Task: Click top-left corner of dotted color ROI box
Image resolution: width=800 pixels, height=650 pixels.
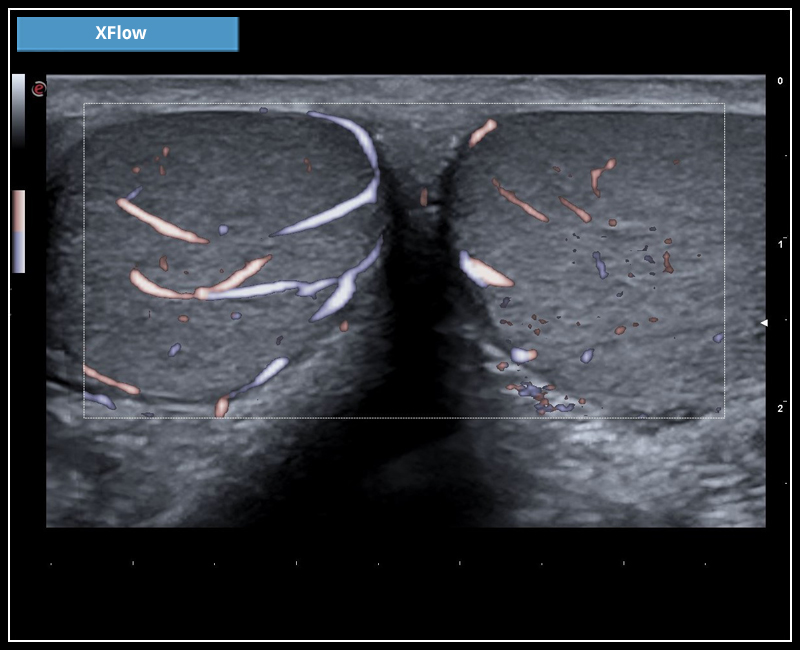Action: [x=84, y=104]
